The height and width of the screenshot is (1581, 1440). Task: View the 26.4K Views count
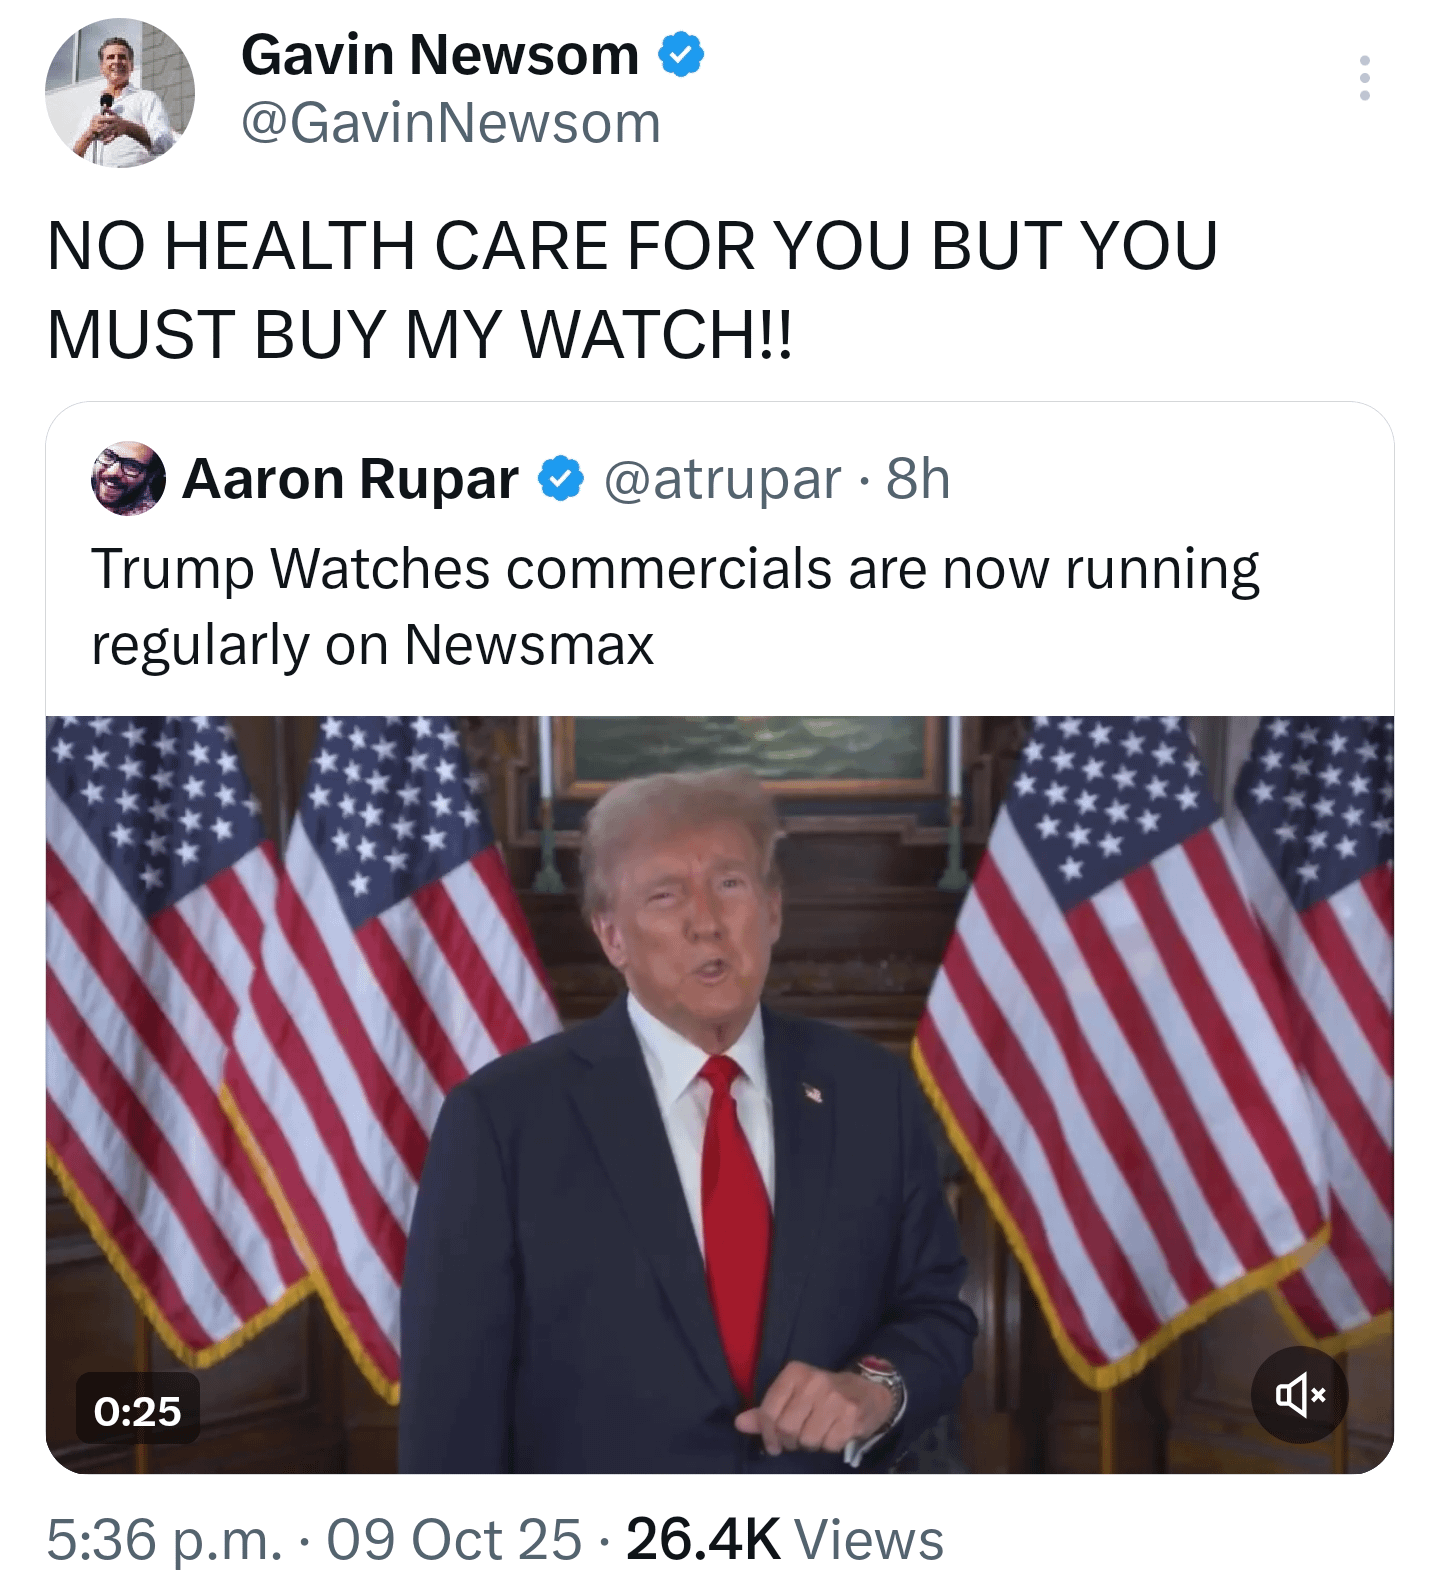point(785,1539)
